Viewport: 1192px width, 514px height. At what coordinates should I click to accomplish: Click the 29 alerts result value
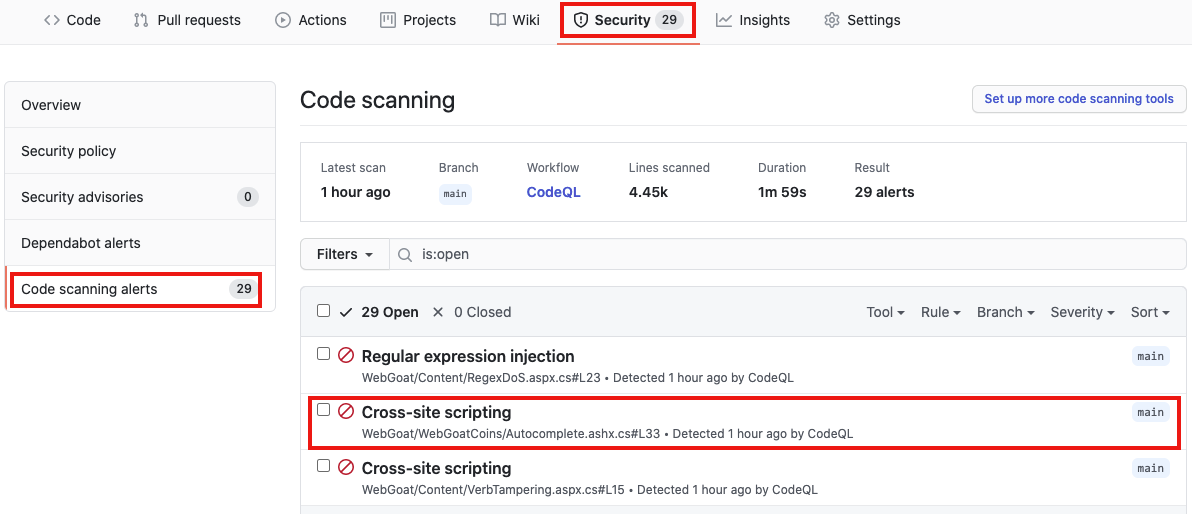[884, 192]
